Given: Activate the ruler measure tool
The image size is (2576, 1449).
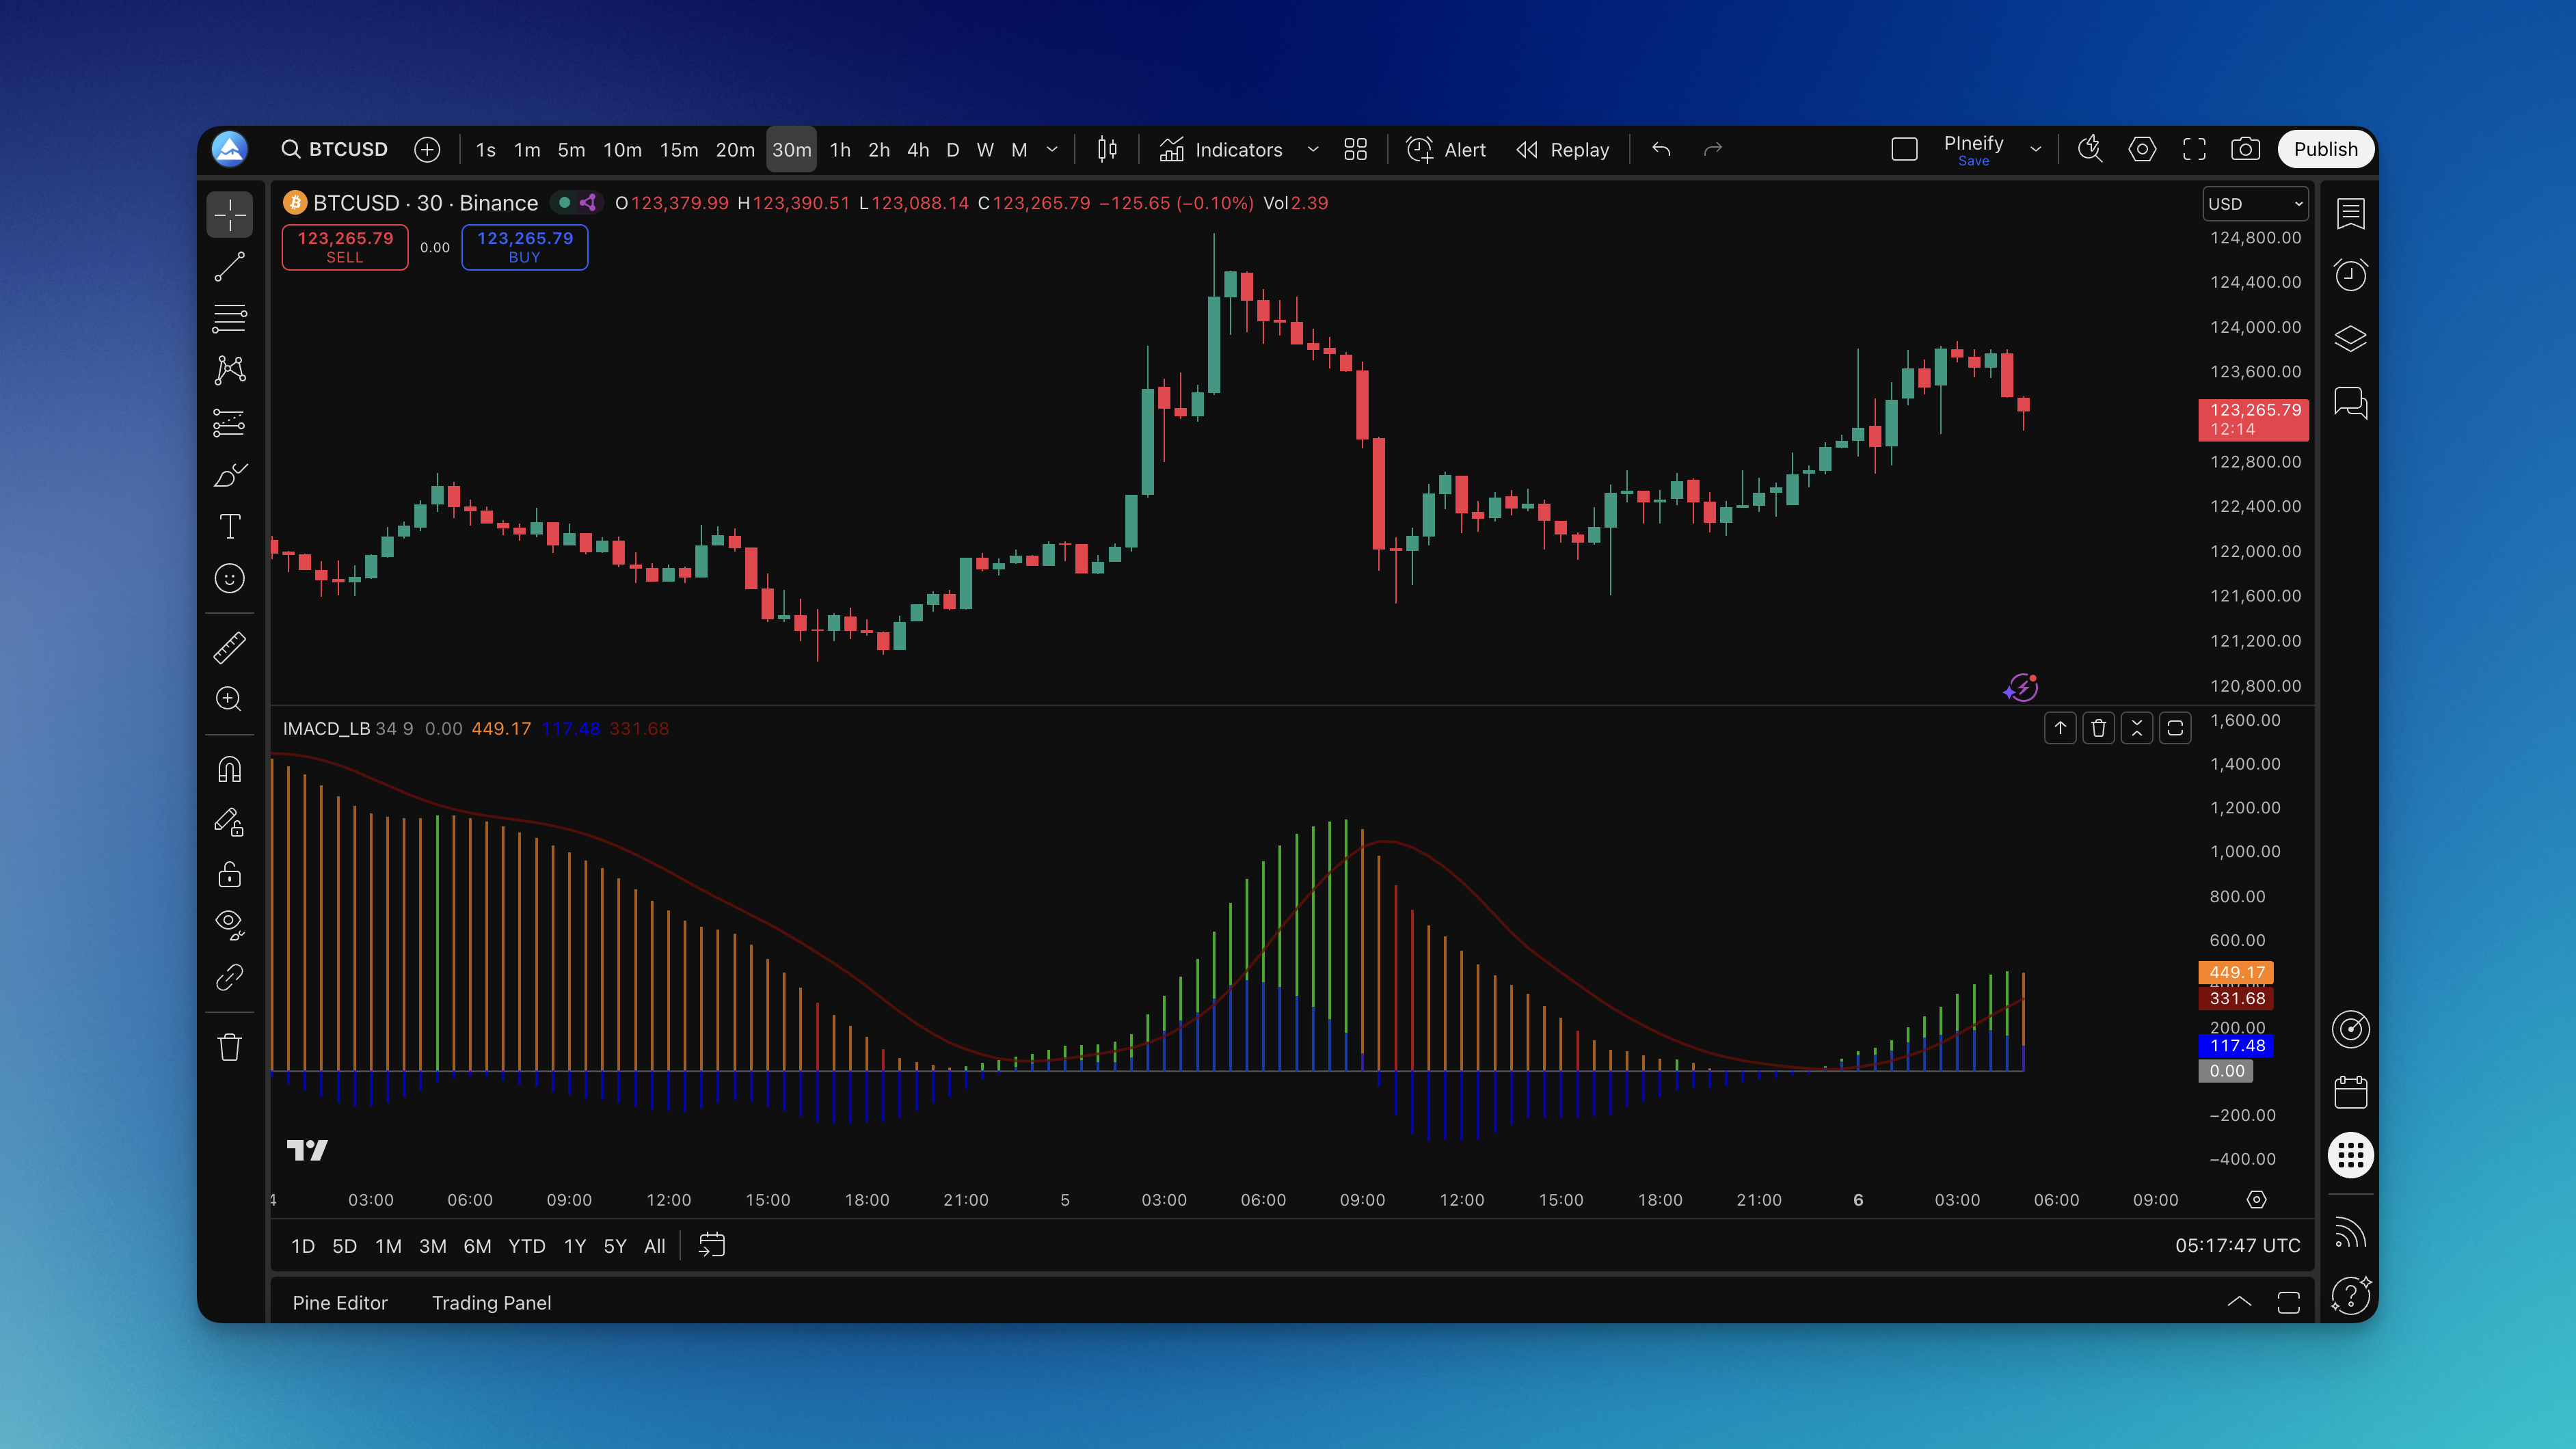Looking at the screenshot, I should pos(229,647).
